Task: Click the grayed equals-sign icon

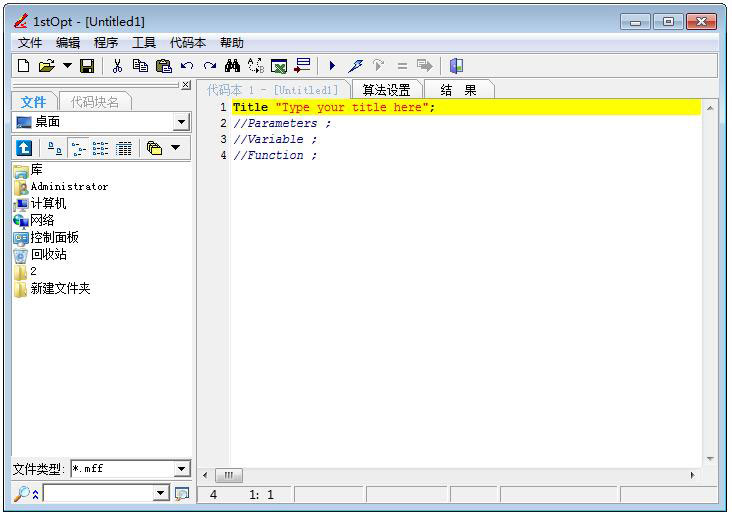Action: point(402,66)
